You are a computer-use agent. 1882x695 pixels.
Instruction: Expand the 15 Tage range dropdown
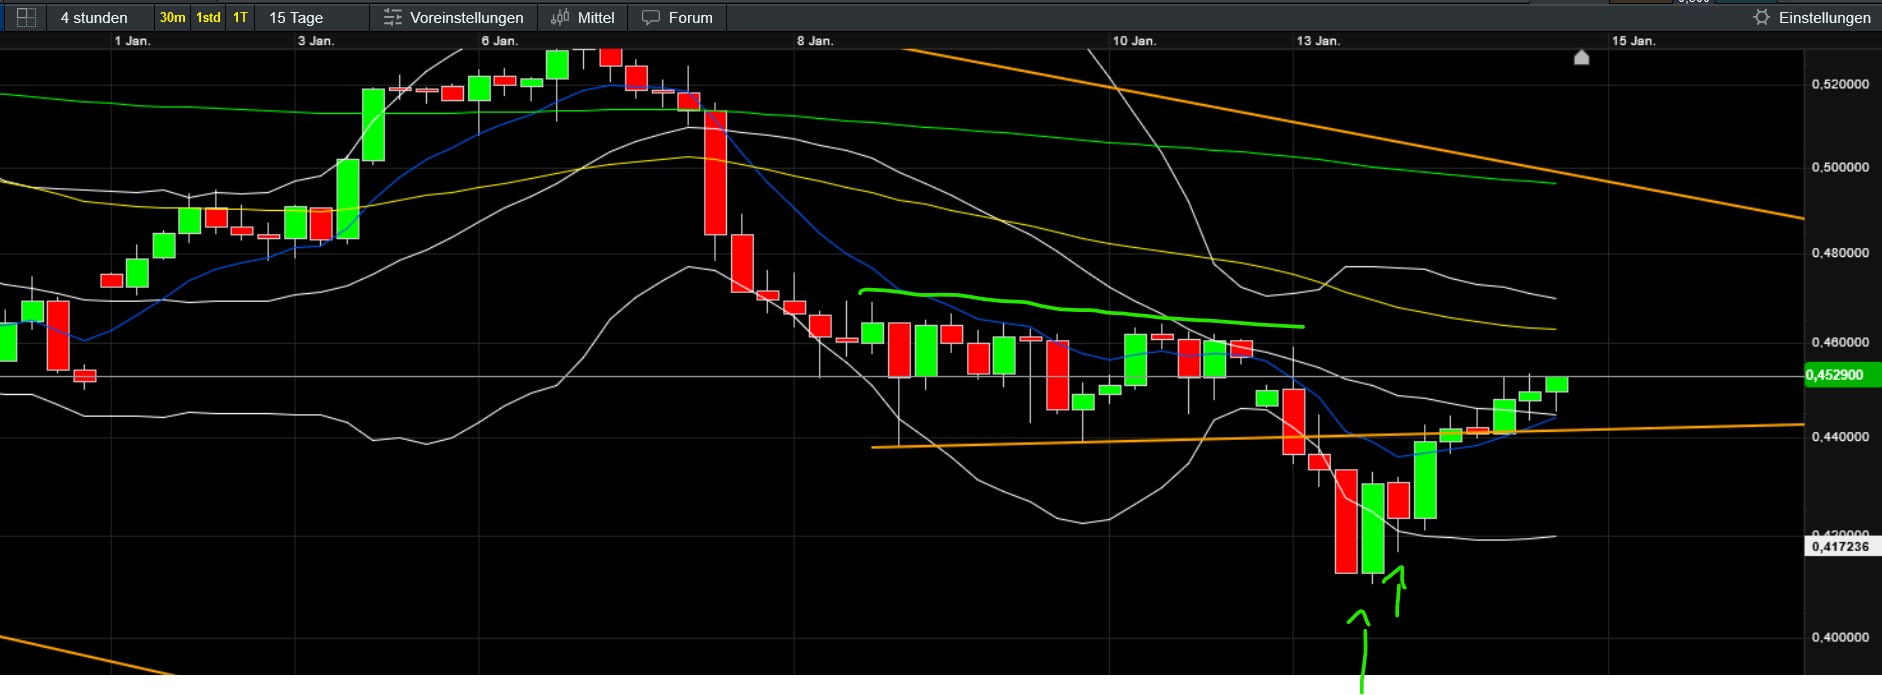point(296,17)
